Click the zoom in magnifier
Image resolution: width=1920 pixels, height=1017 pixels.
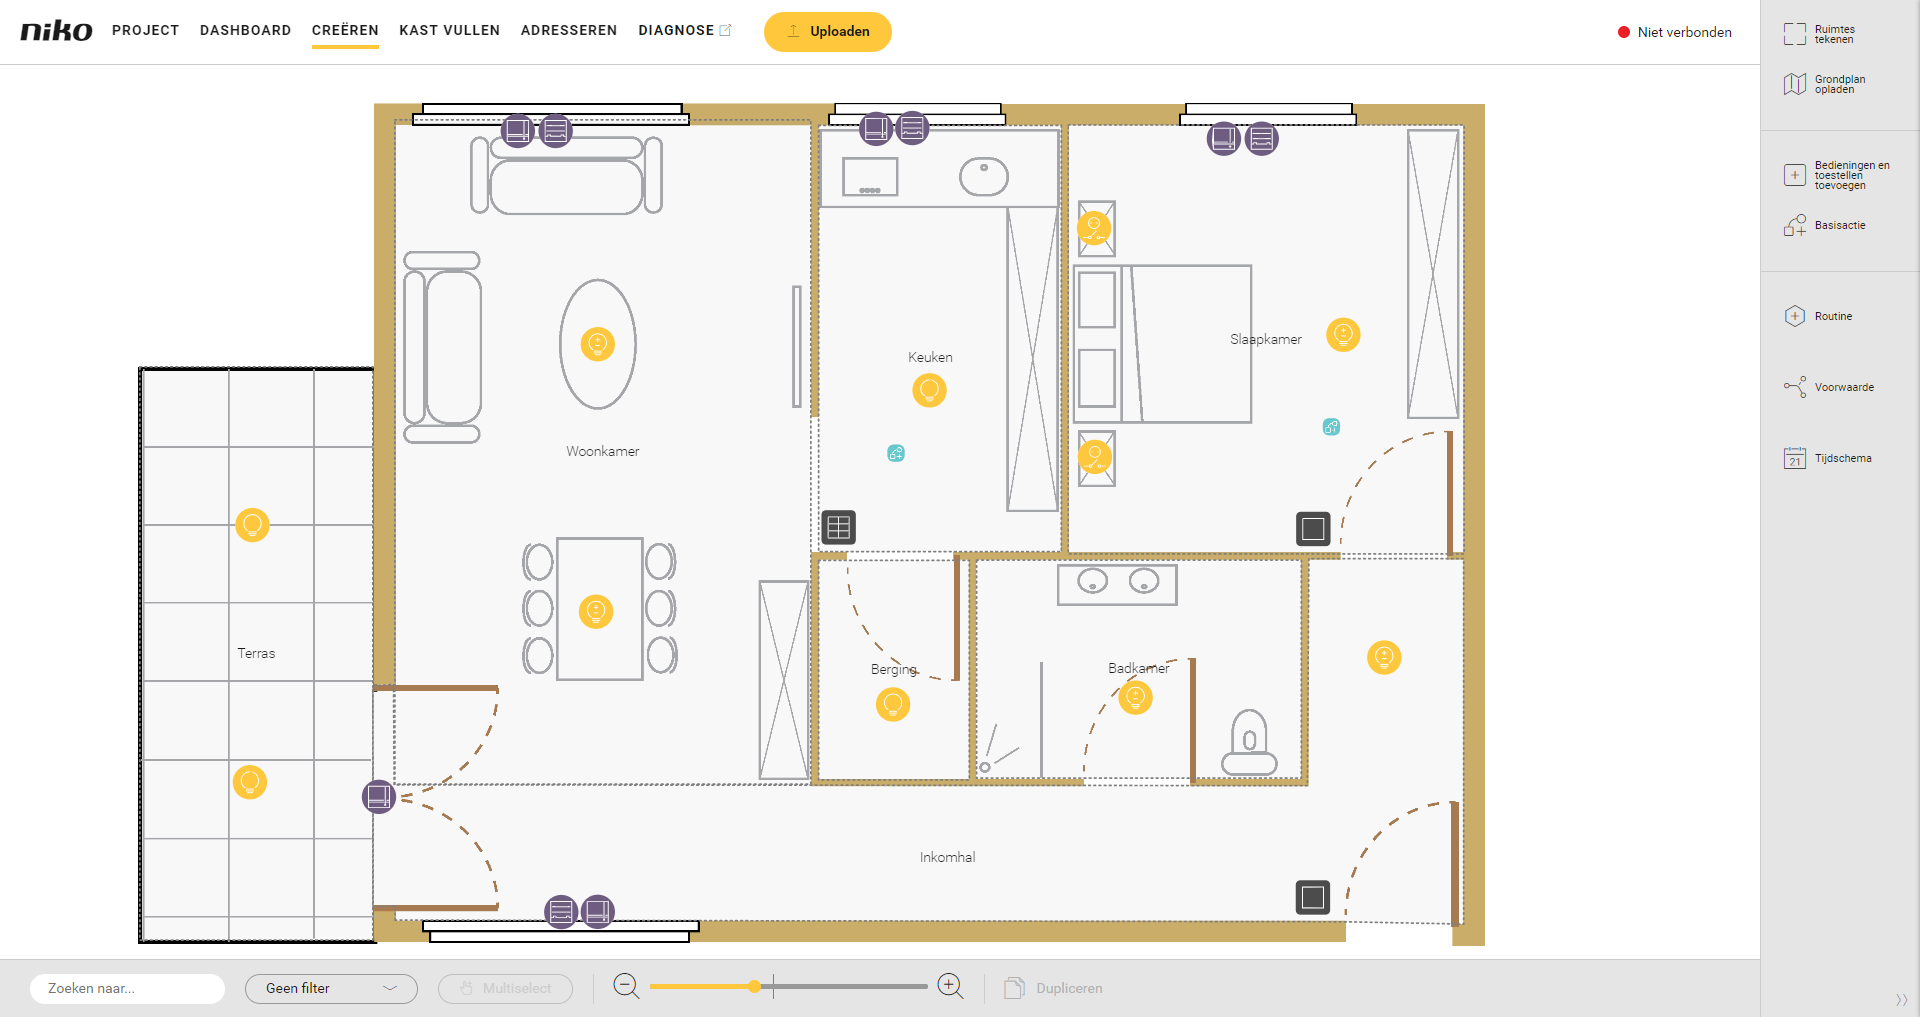pyautogui.click(x=951, y=986)
